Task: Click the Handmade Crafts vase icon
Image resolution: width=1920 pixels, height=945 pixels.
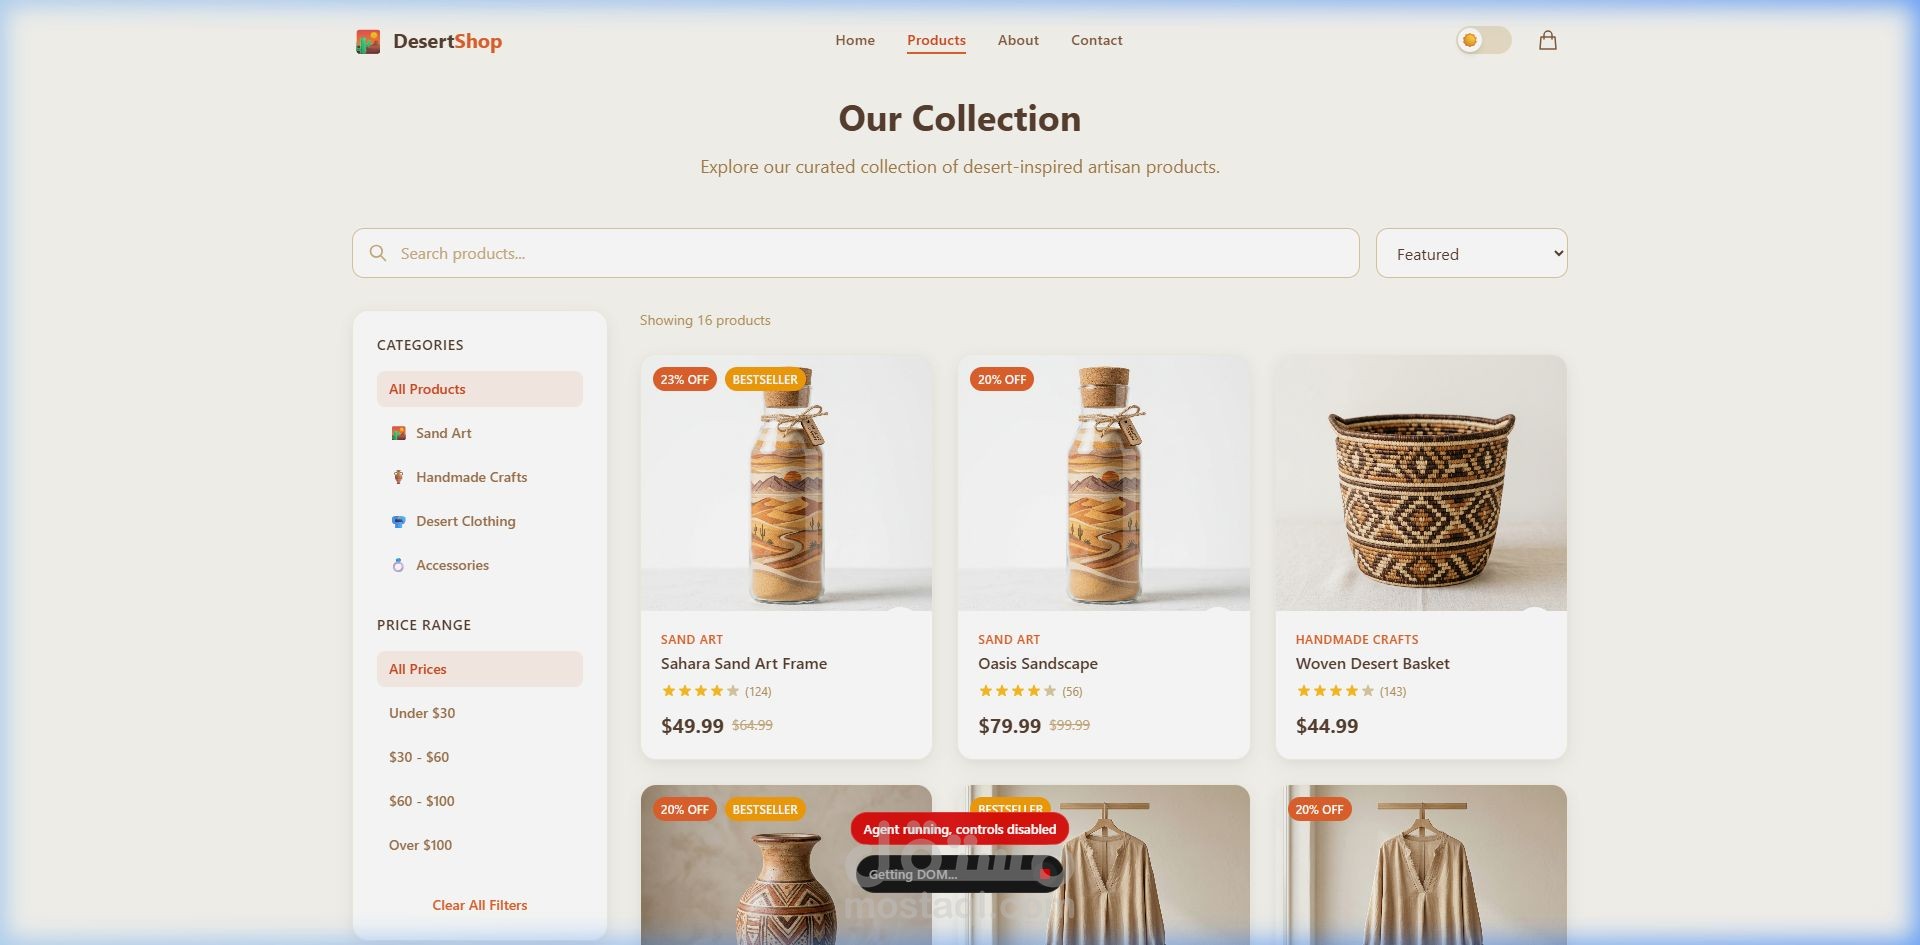Action: [x=398, y=477]
